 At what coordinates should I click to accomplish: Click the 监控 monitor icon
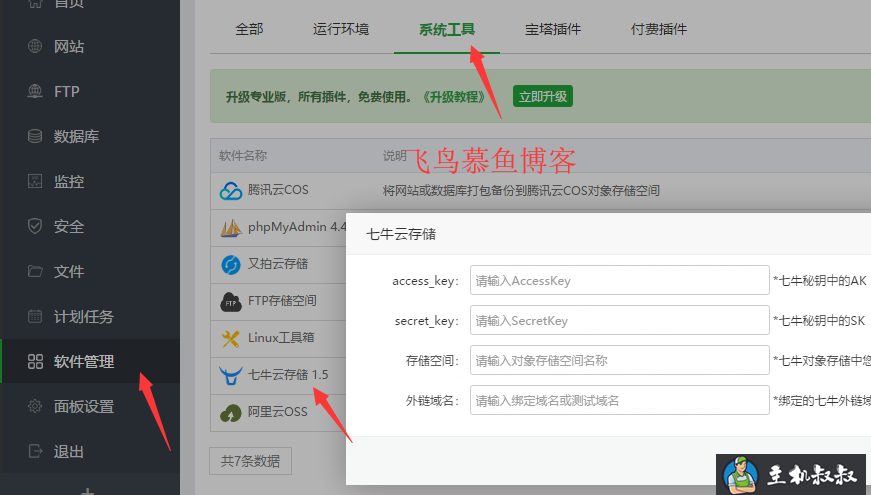34,181
